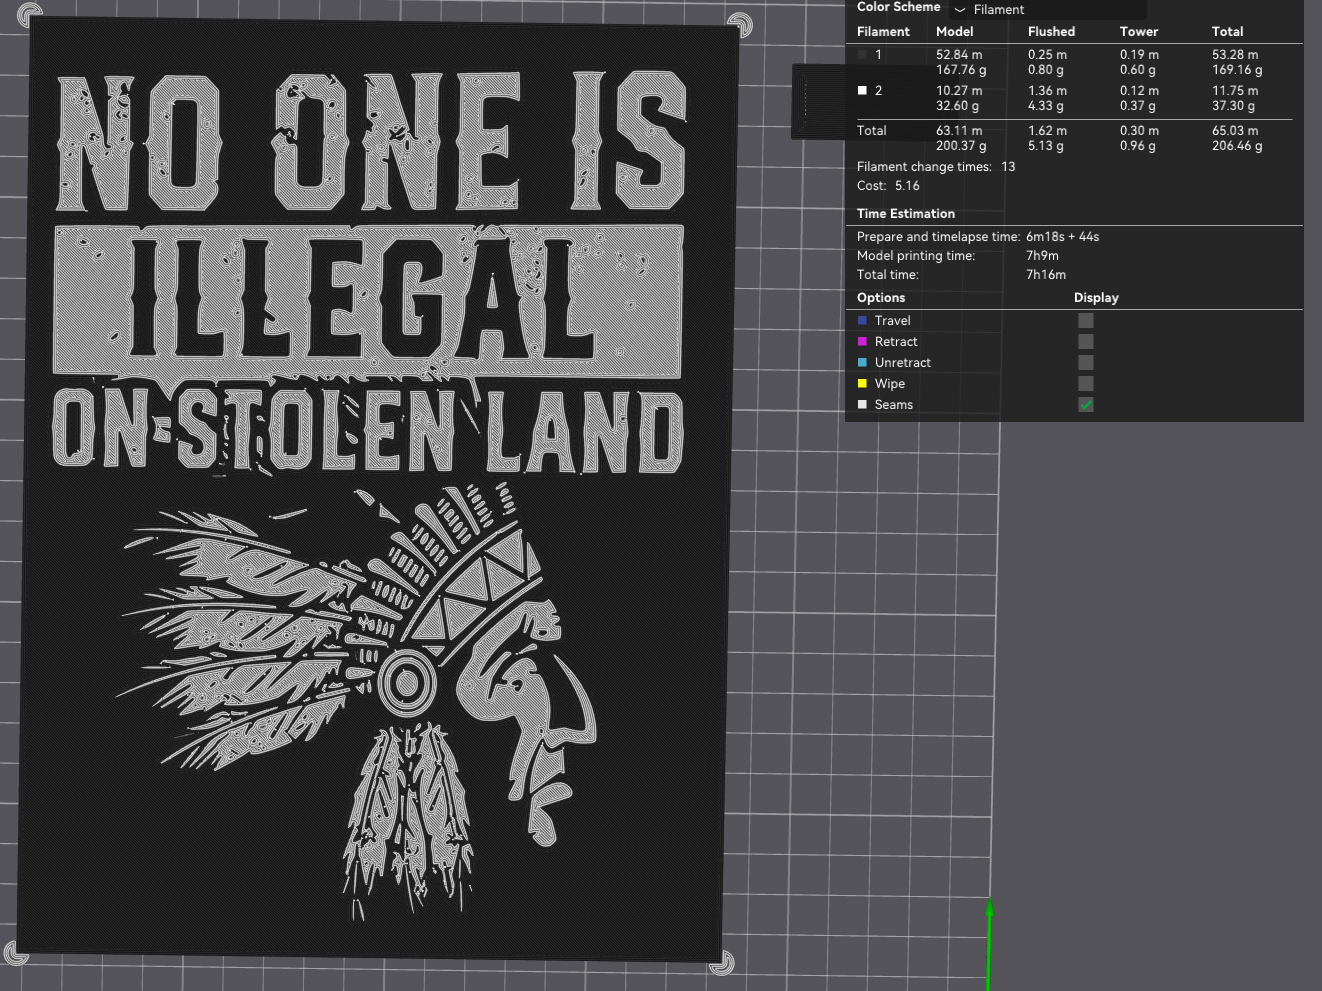Click the white Seams color swatch
Image resolution: width=1322 pixels, height=991 pixels.
pyautogui.click(x=862, y=405)
